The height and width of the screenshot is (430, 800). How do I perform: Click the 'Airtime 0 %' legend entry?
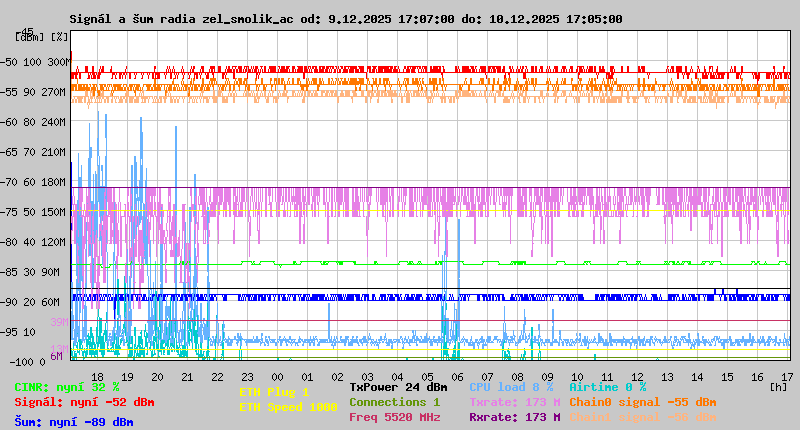click(608, 387)
